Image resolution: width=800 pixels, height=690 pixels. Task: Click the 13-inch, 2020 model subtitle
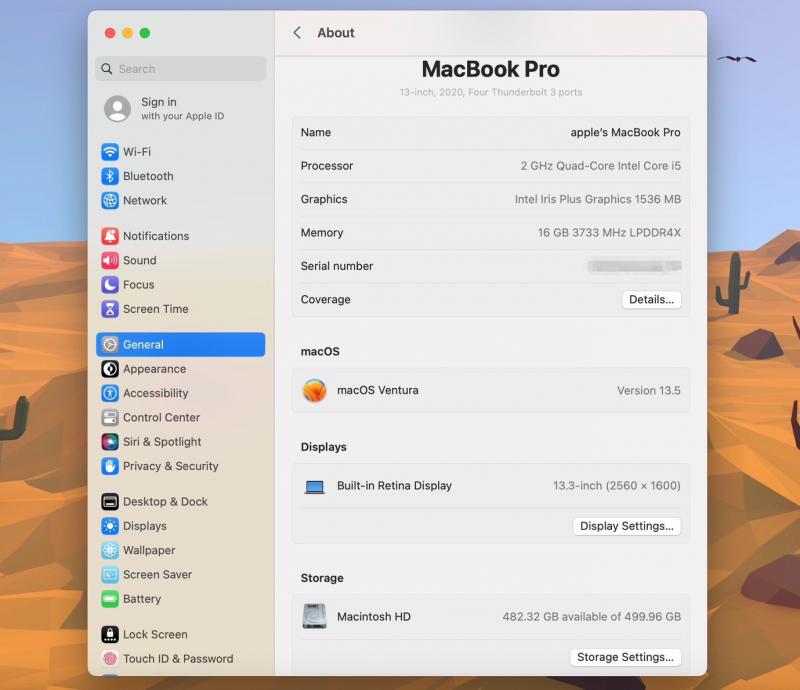490,92
